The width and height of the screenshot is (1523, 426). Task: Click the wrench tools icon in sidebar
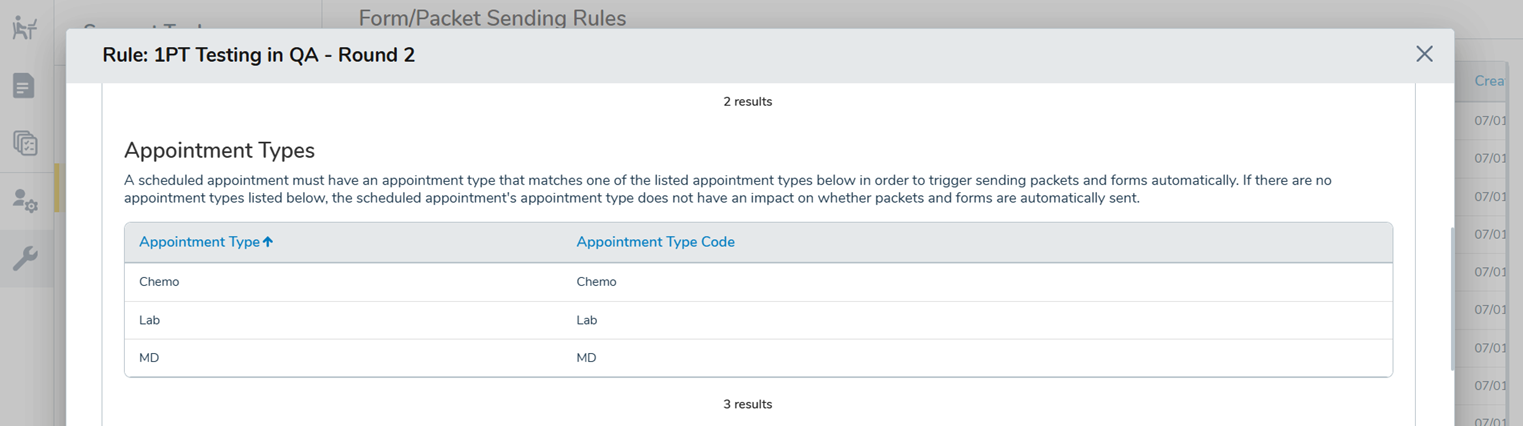[x=24, y=259]
